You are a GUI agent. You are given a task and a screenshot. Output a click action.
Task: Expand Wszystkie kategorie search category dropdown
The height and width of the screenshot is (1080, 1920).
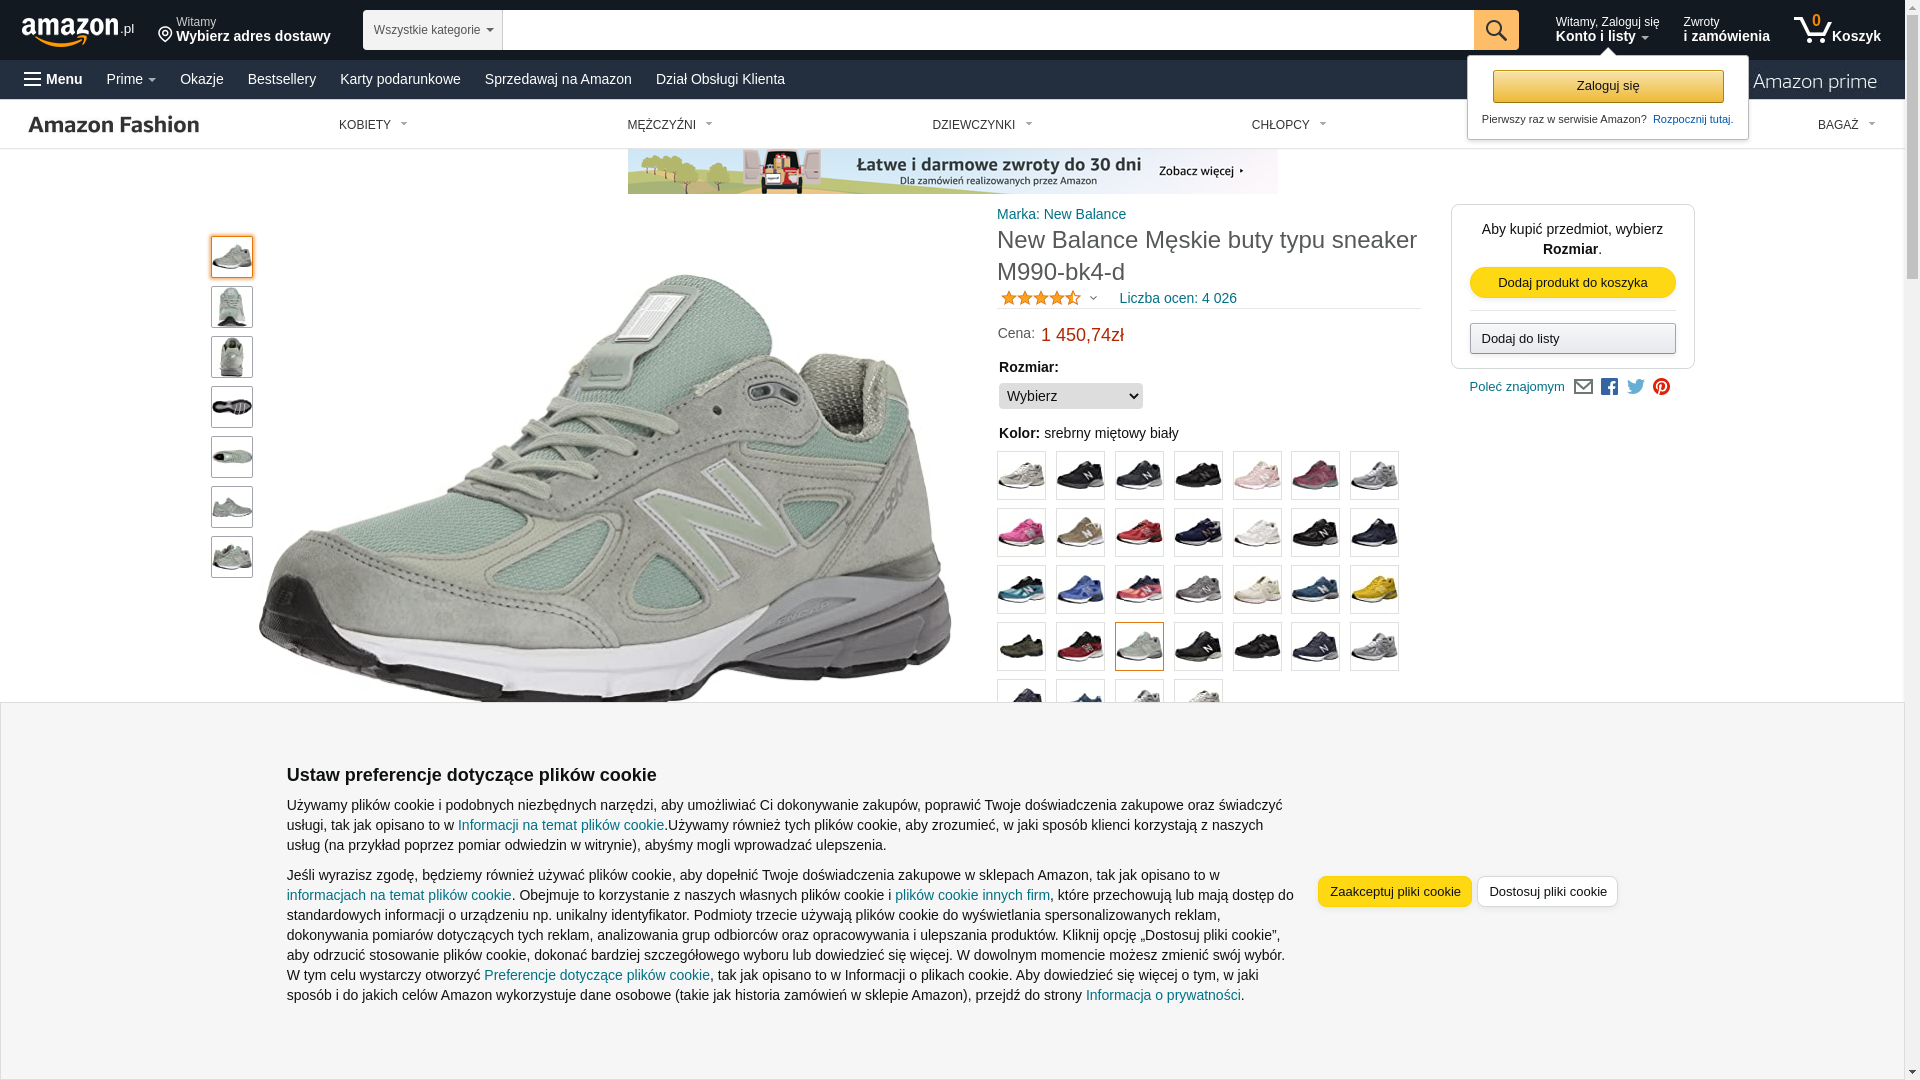[x=432, y=30]
